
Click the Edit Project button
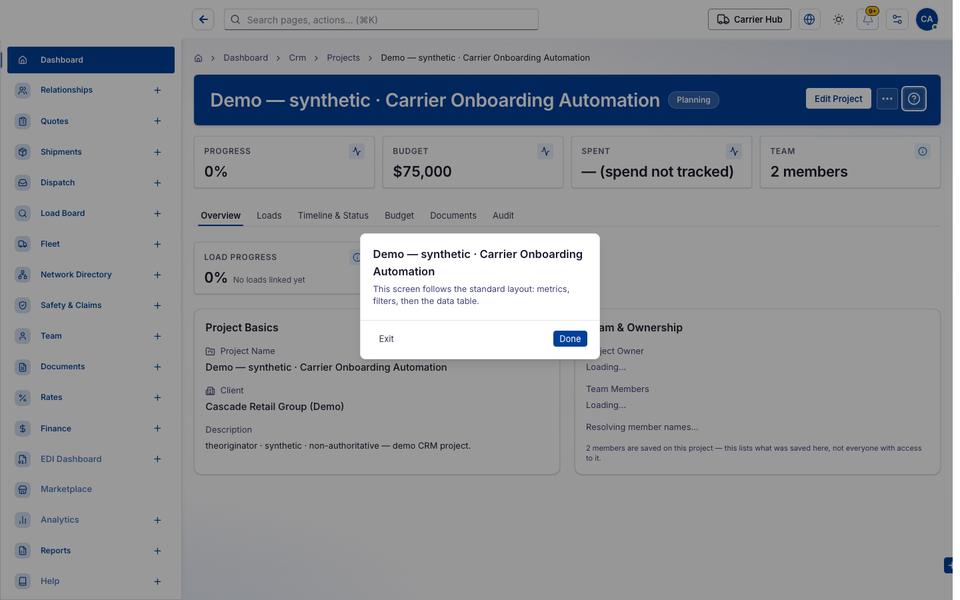838,99
